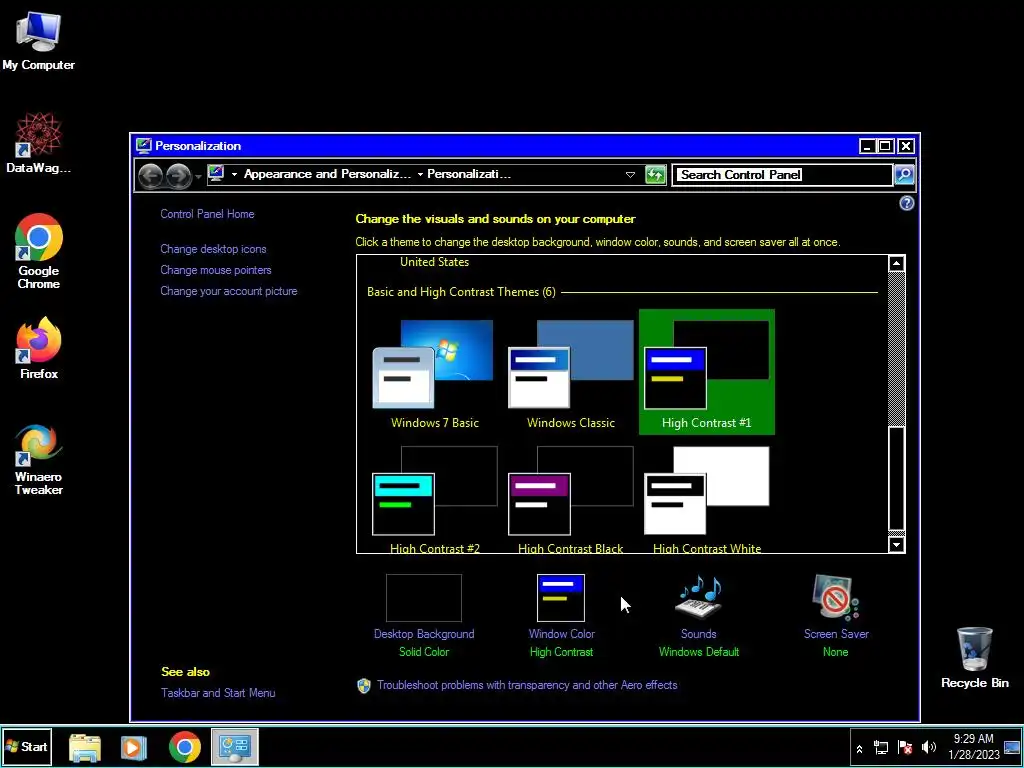The height and width of the screenshot is (768, 1024).
Task: Click the theme list scrollbar thumb
Action: coord(896,479)
